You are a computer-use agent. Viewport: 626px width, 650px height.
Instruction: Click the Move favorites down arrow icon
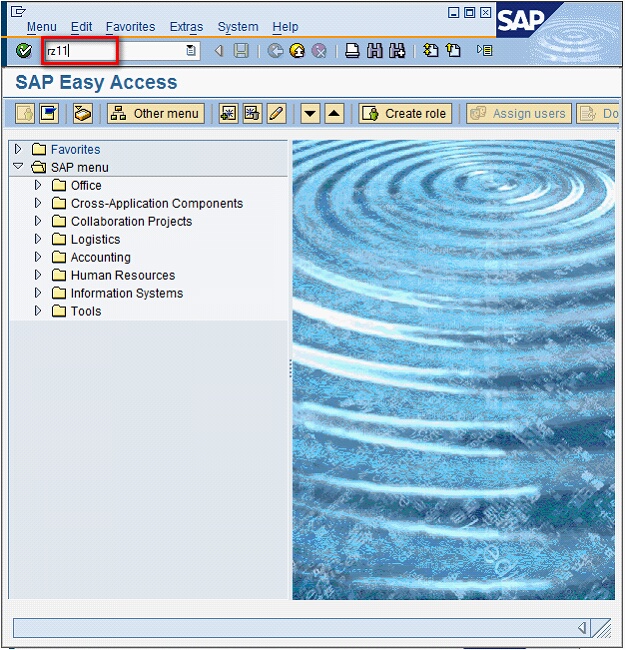[310, 114]
